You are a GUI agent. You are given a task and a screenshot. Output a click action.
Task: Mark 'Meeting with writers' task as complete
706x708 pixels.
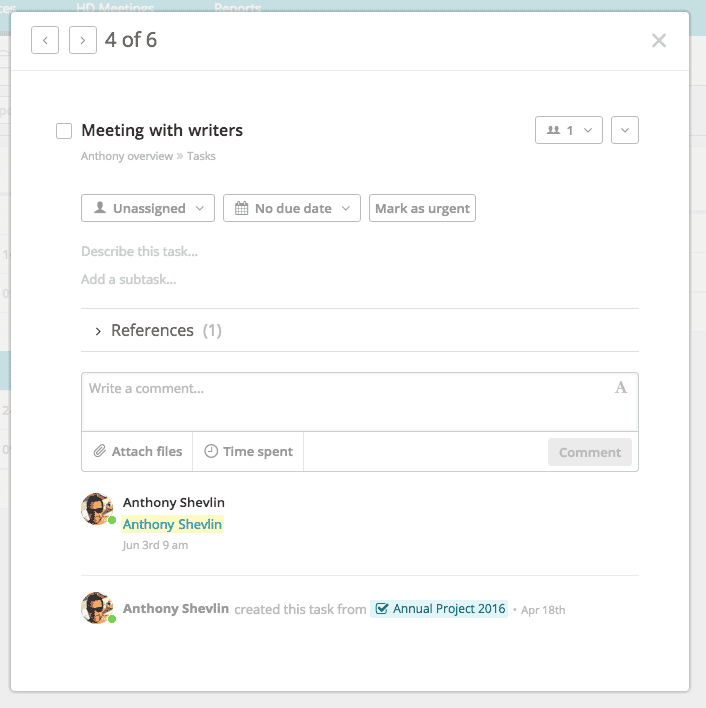[64, 131]
